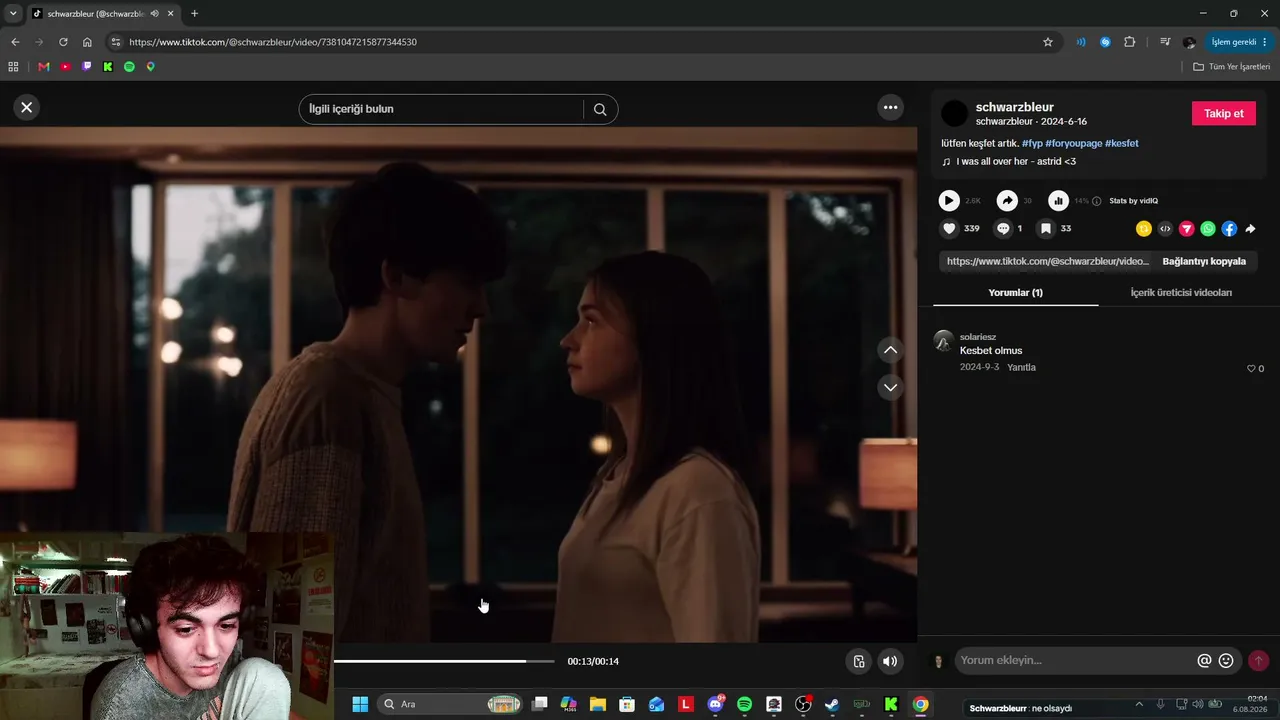This screenshot has height=720, width=1280.
Task: Mute the video with speaker icon
Action: [890, 661]
